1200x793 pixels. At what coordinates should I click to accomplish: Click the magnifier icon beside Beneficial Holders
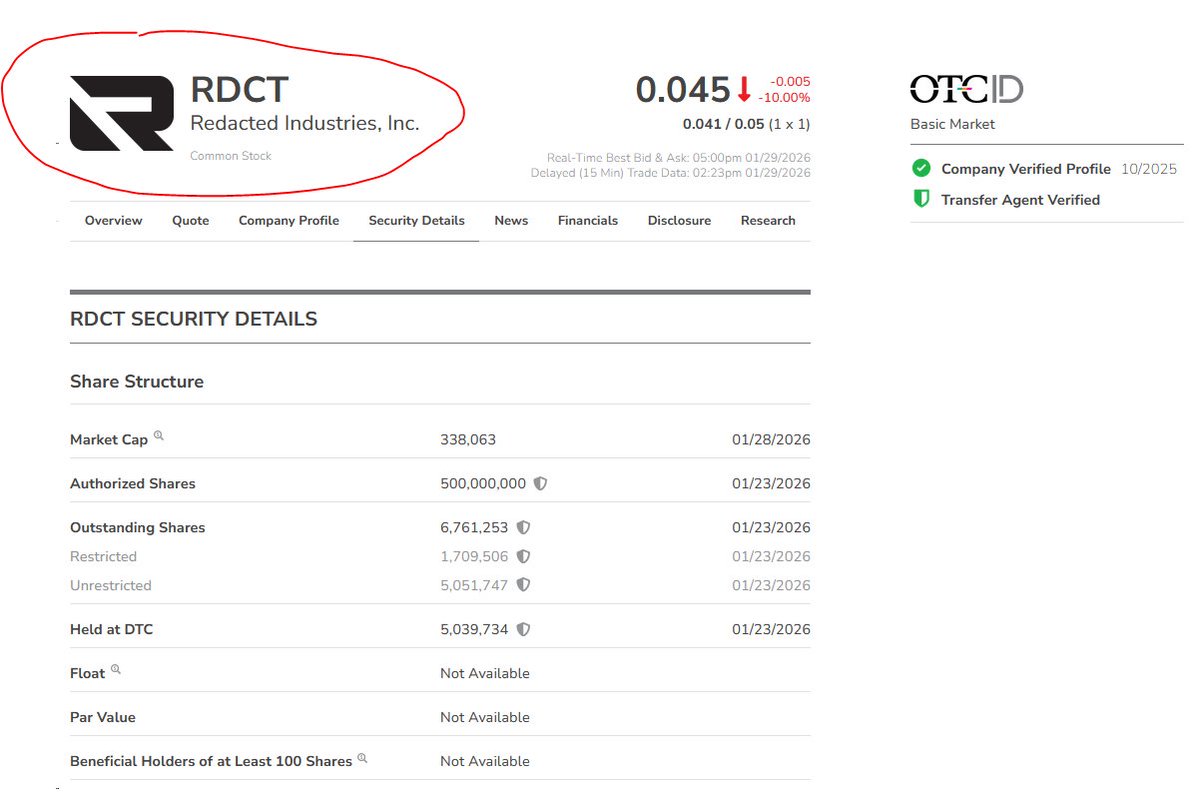(363, 758)
